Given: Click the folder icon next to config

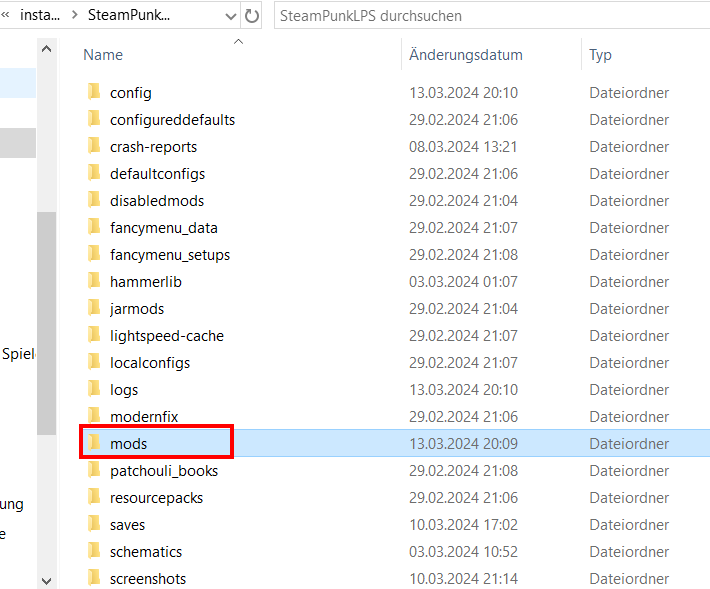Looking at the screenshot, I should pyautogui.click(x=94, y=92).
